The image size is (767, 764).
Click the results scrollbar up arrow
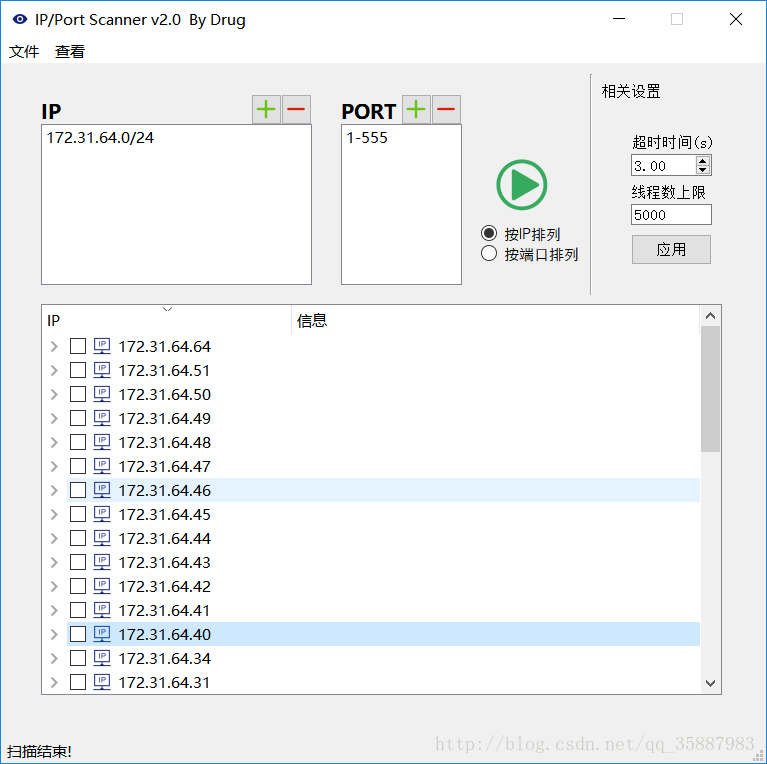click(x=710, y=316)
